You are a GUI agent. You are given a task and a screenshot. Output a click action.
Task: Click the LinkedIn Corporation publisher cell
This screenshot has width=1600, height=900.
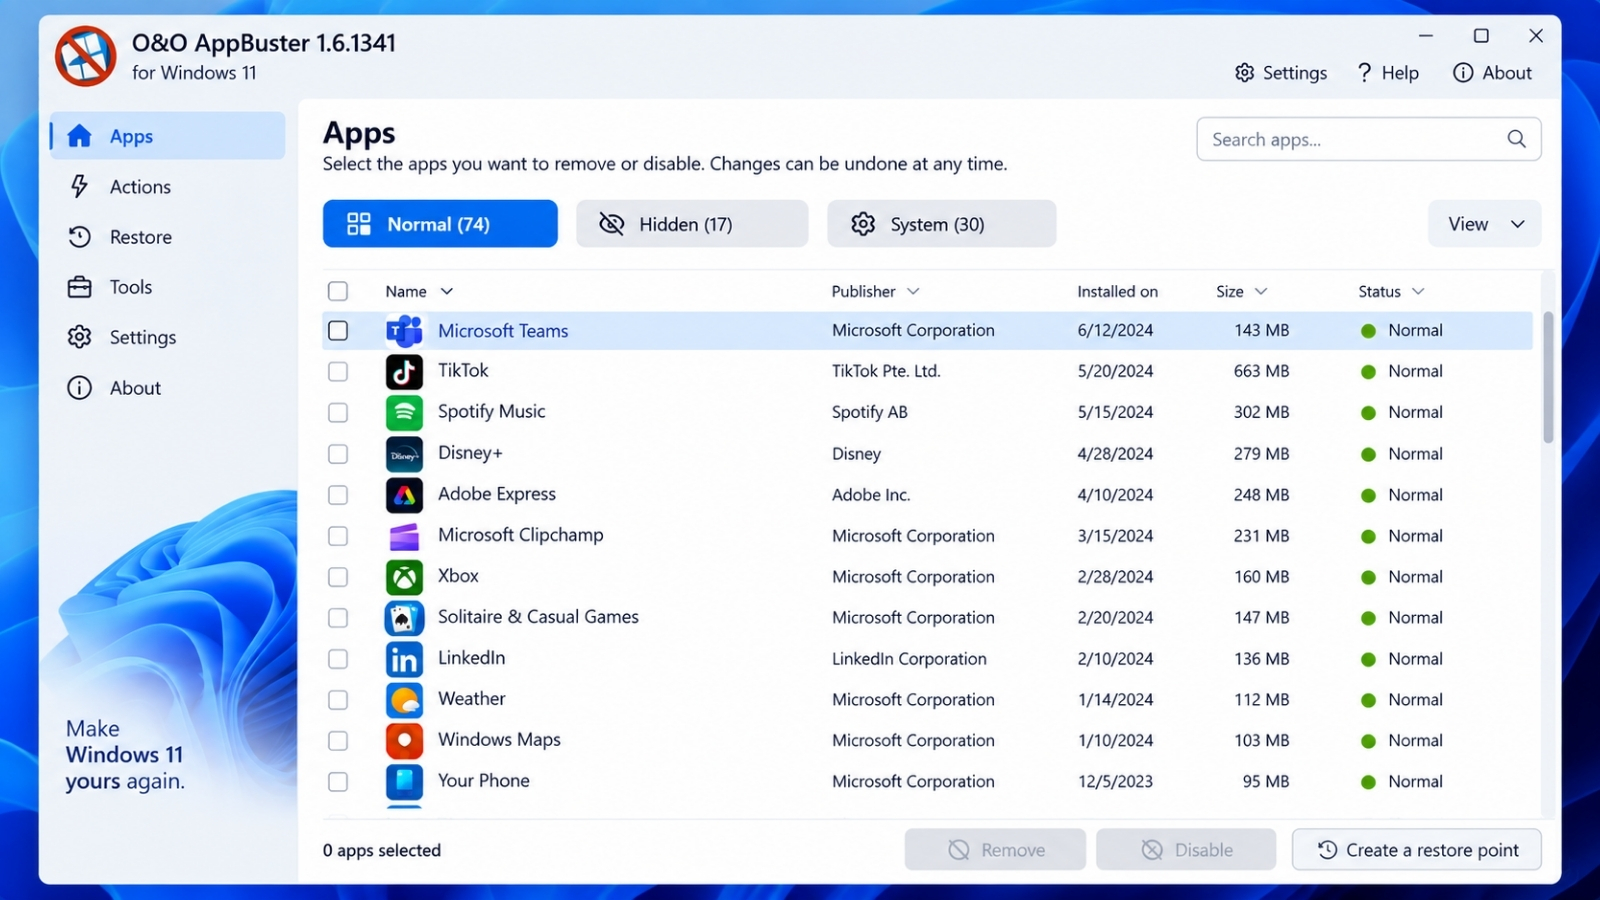click(909, 659)
